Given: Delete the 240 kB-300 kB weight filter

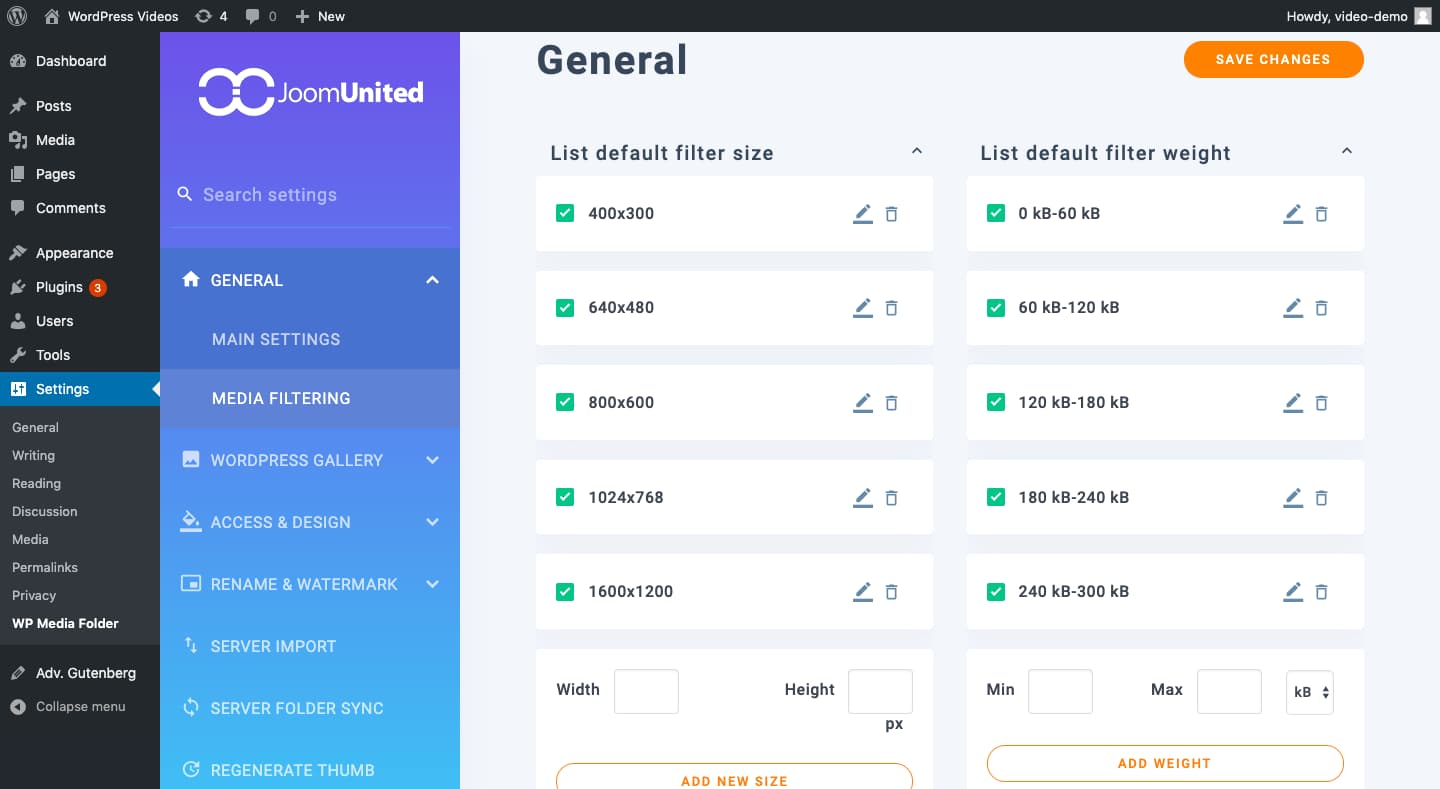Looking at the screenshot, I should (1321, 592).
